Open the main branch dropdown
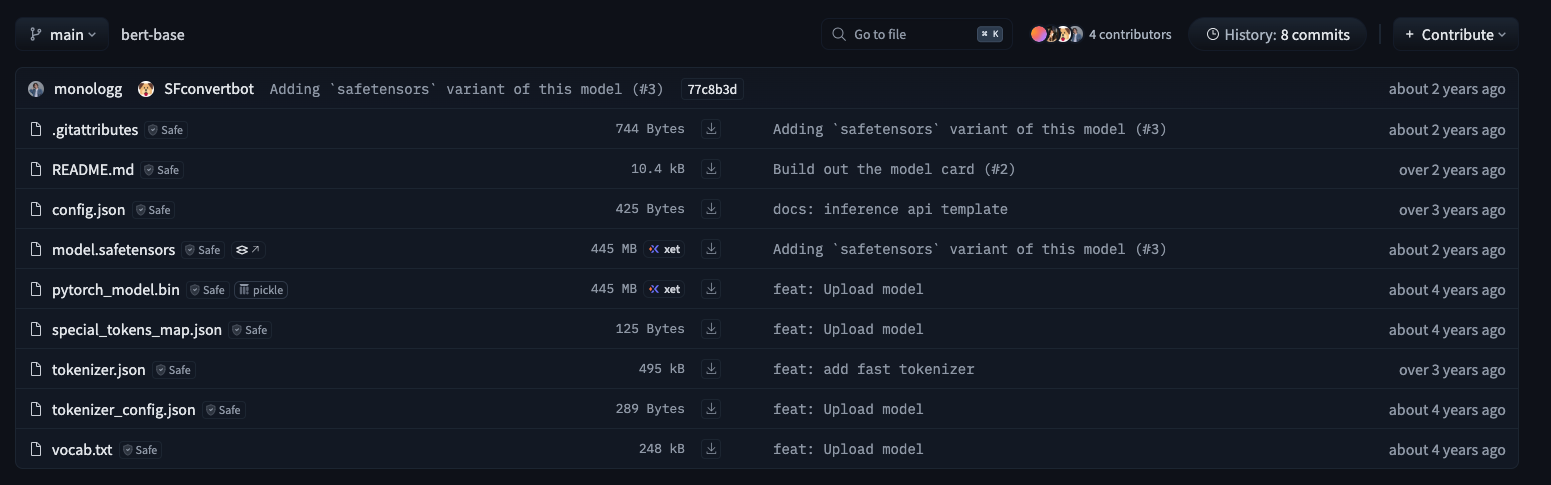1551x485 pixels. click(62, 34)
